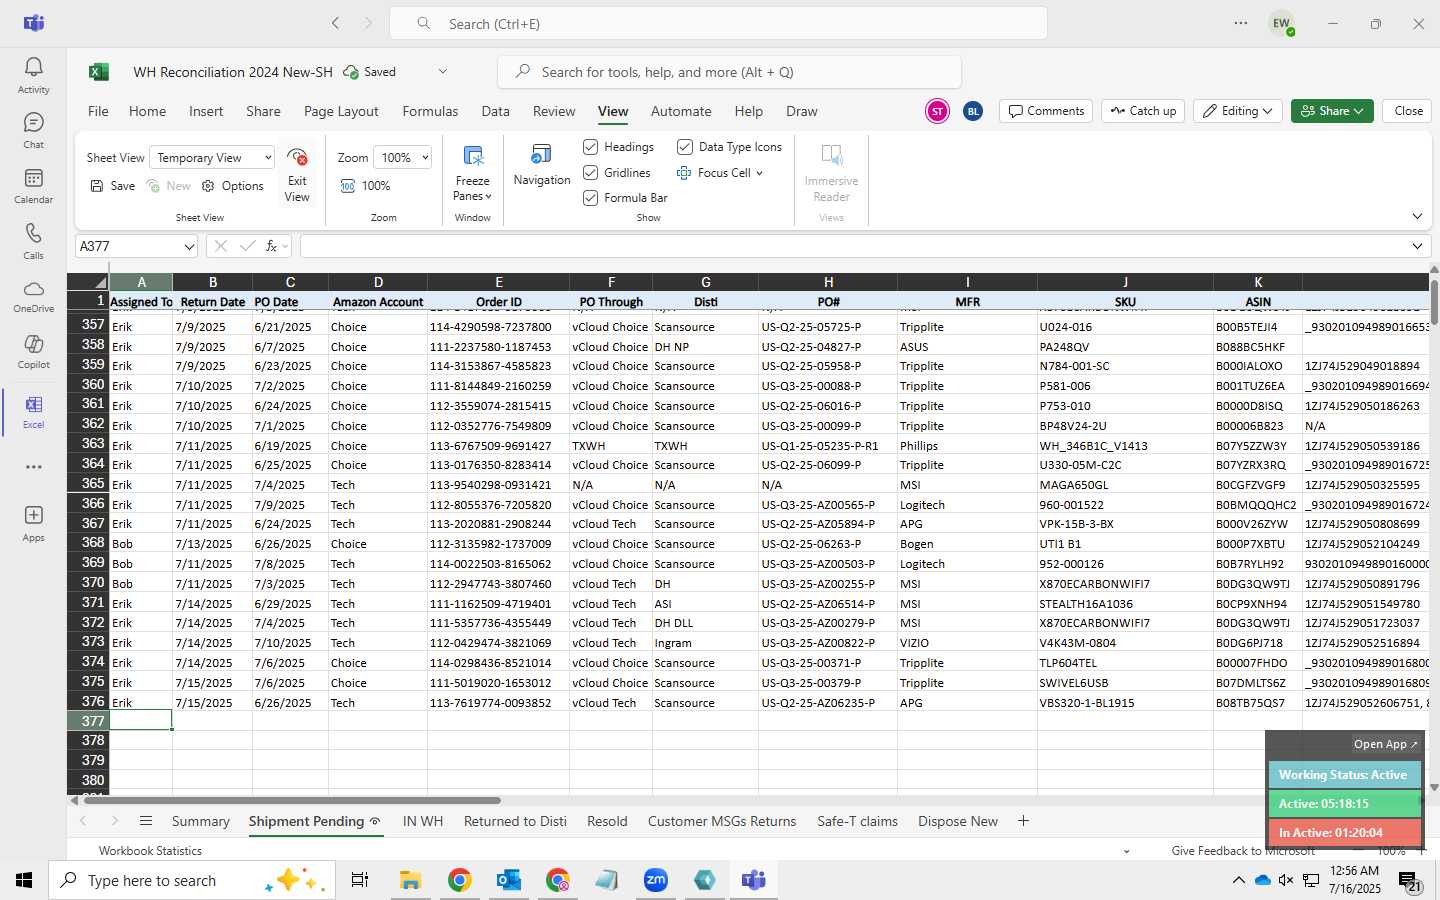This screenshot has width=1440, height=900.
Task: Click insert function fx icon
Action: (271, 246)
